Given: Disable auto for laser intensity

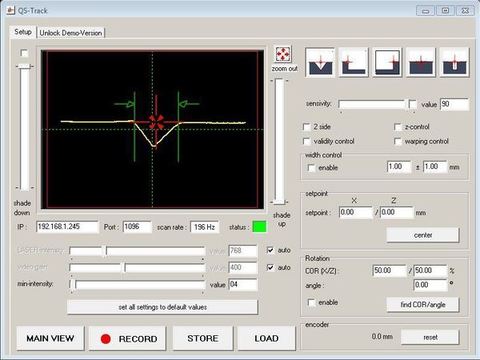Looking at the screenshot, I should coord(271,250).
